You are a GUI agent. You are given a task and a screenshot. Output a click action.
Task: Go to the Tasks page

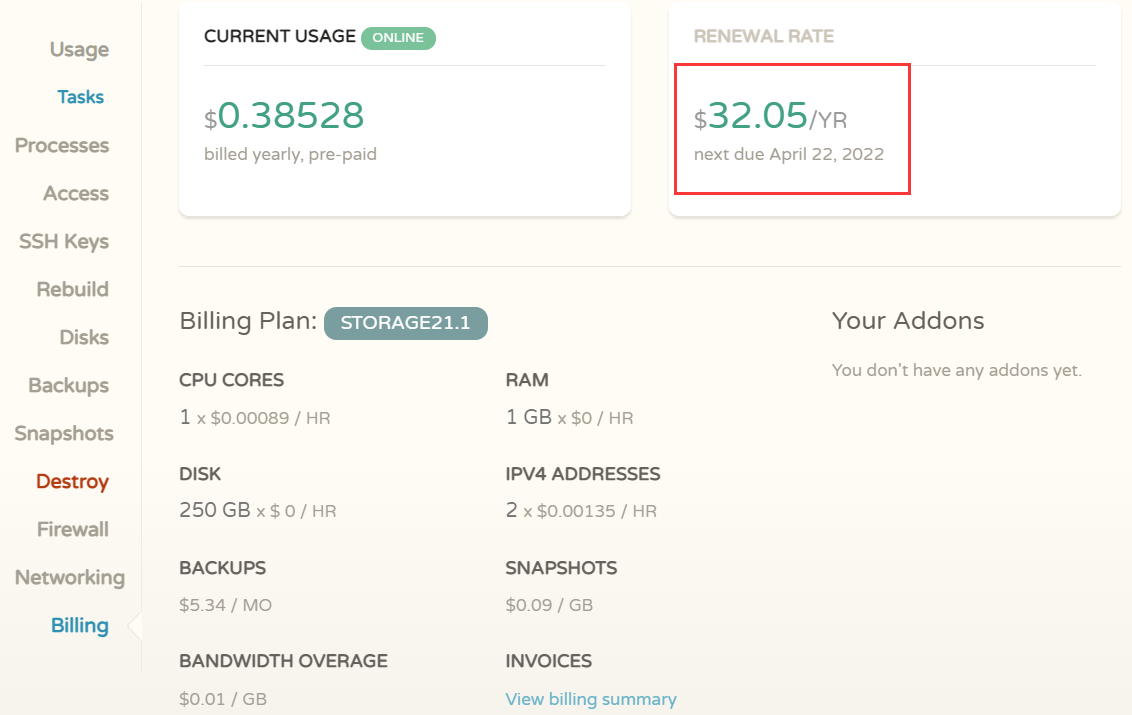[80, 97]
